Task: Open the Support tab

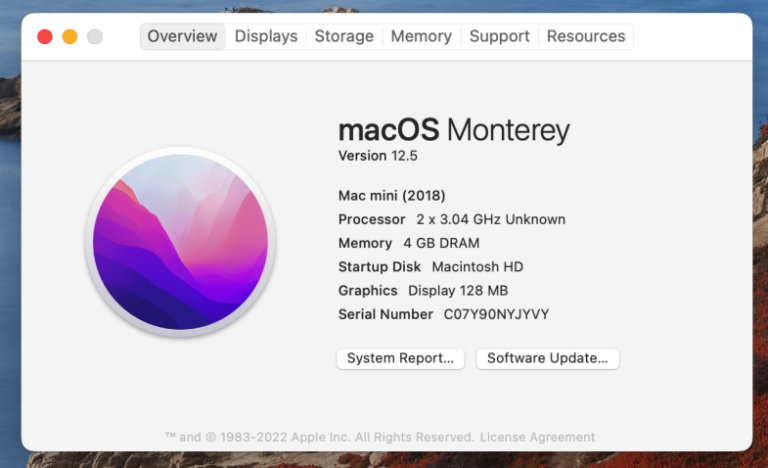Action: tap(499, 36)
